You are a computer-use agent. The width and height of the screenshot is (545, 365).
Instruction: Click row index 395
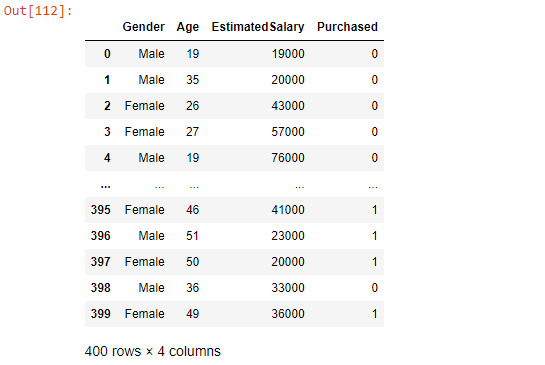click(100, 210)
